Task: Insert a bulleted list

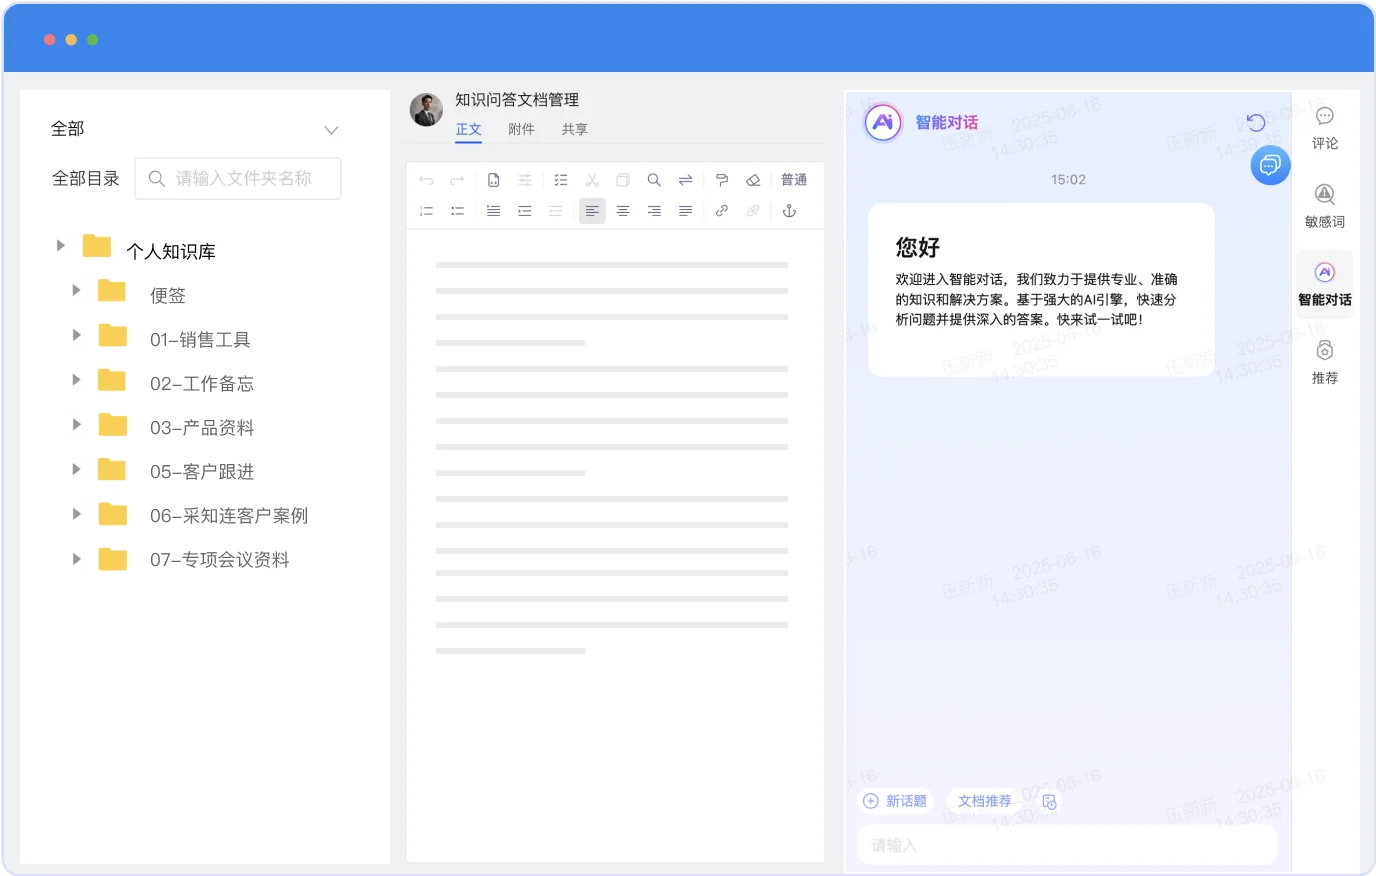Action: pyautogui.click(x=457, y=211)
